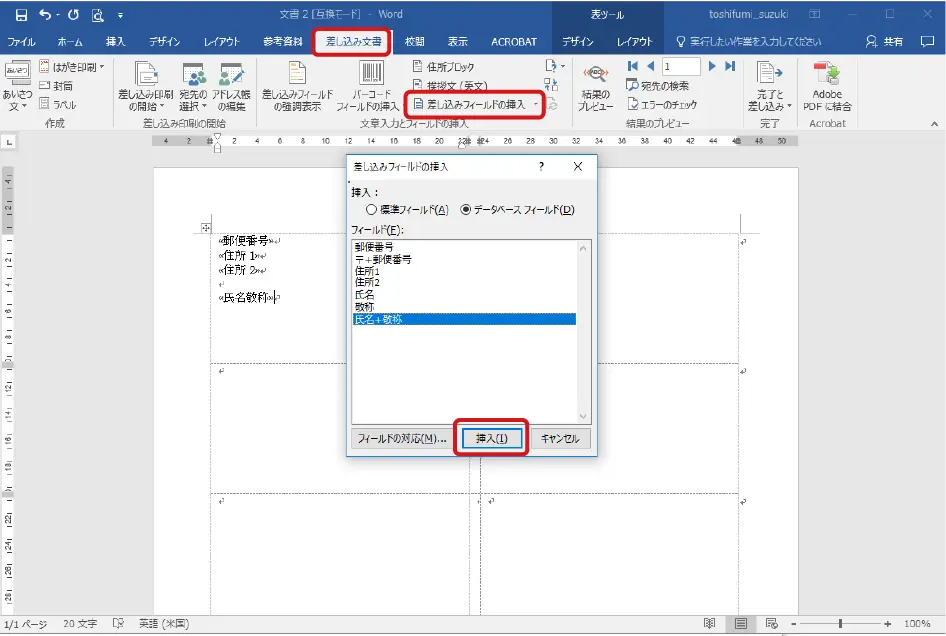The width and height of the screenshot is (946, 636).
Task: Click 英語 (米国) language in status bar
Action: [x=163, y=623]
